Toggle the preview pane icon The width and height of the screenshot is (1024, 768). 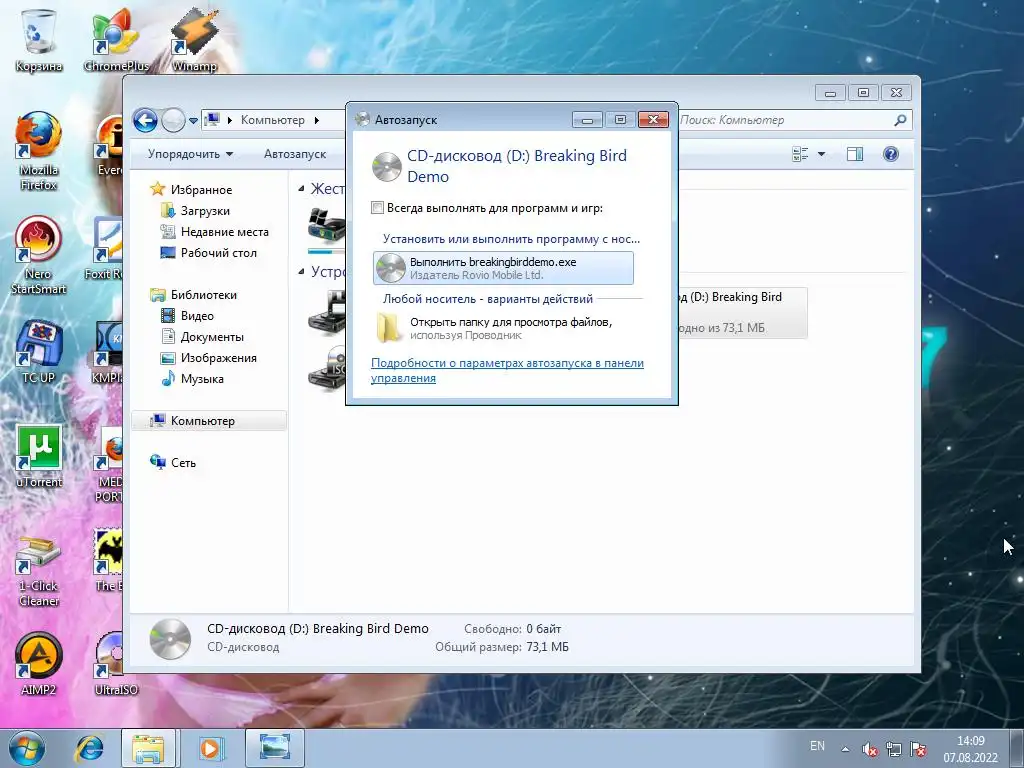[855, 154]
